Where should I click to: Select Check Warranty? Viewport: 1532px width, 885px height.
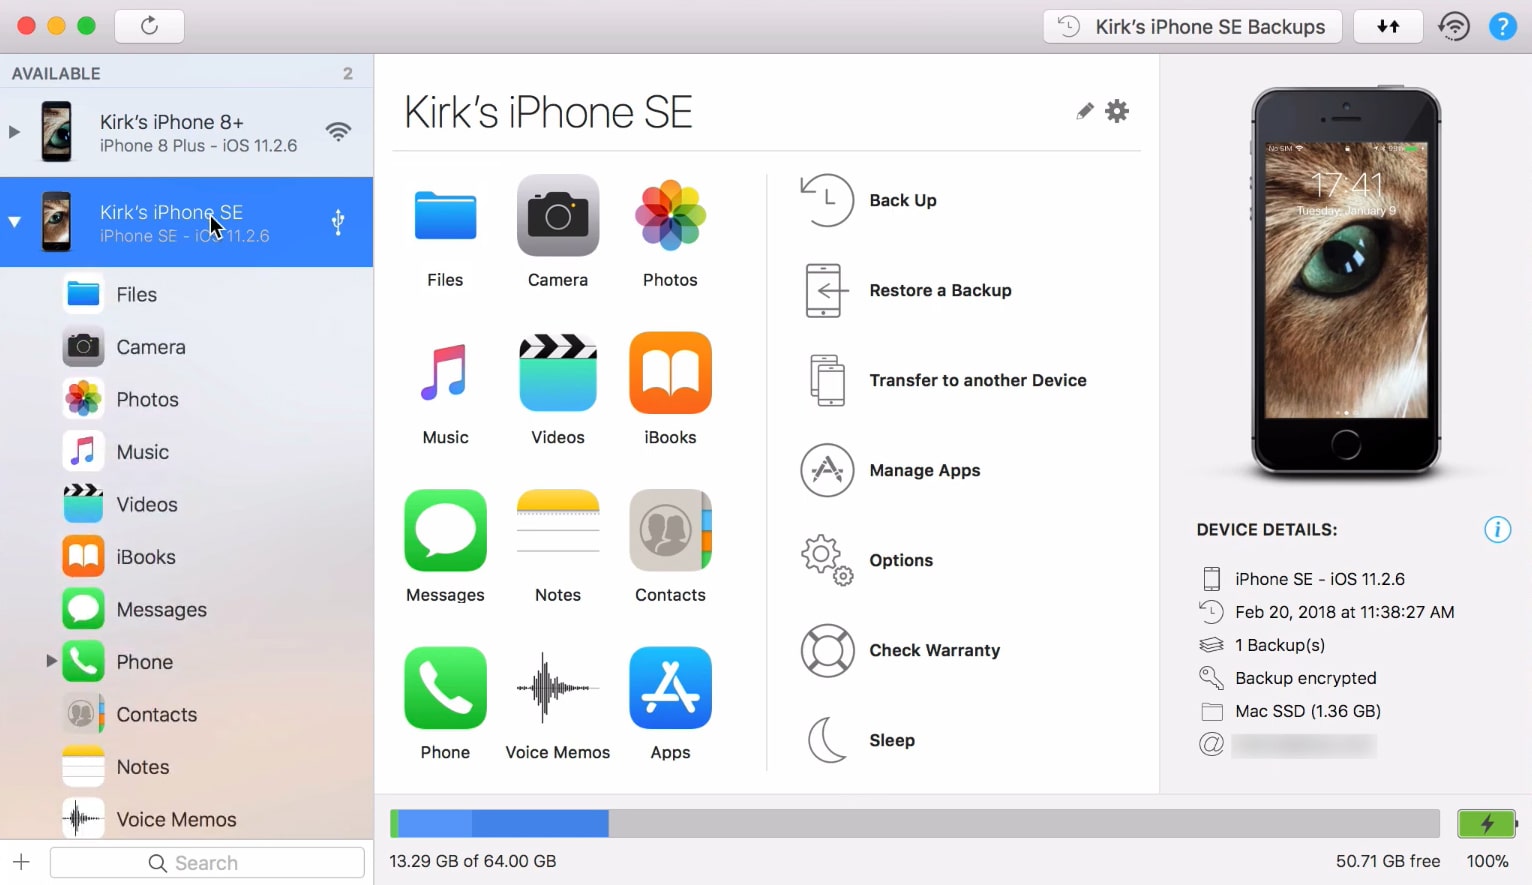click(901, 650)
